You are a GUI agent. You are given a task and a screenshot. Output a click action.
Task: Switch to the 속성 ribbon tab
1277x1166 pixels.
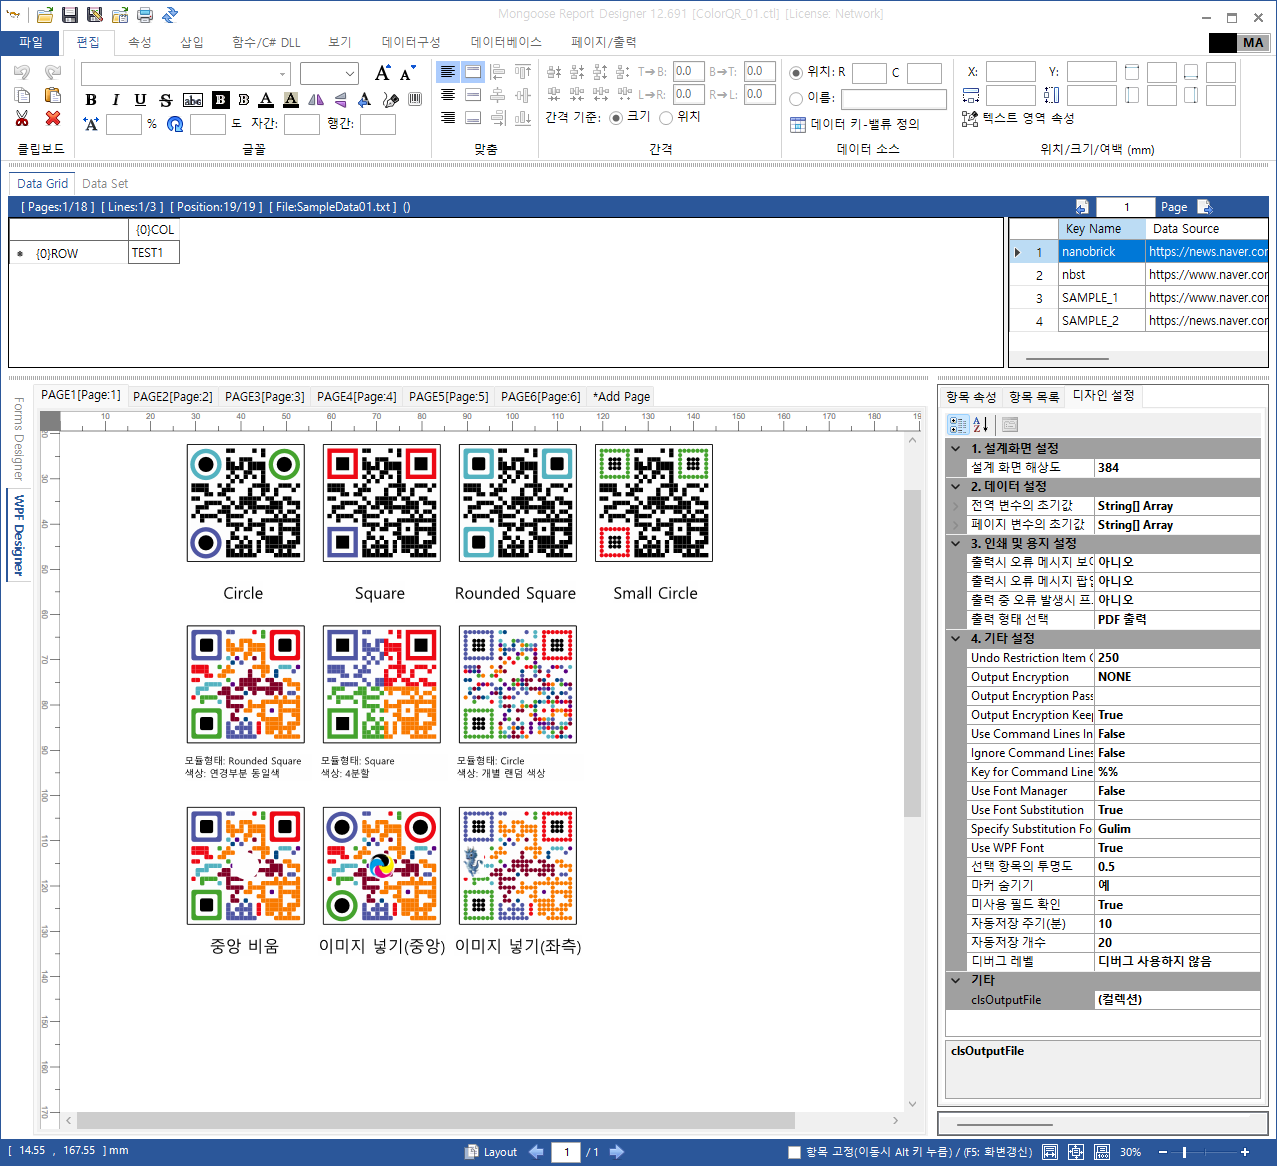pyautogui.click(x=140, y=43)
